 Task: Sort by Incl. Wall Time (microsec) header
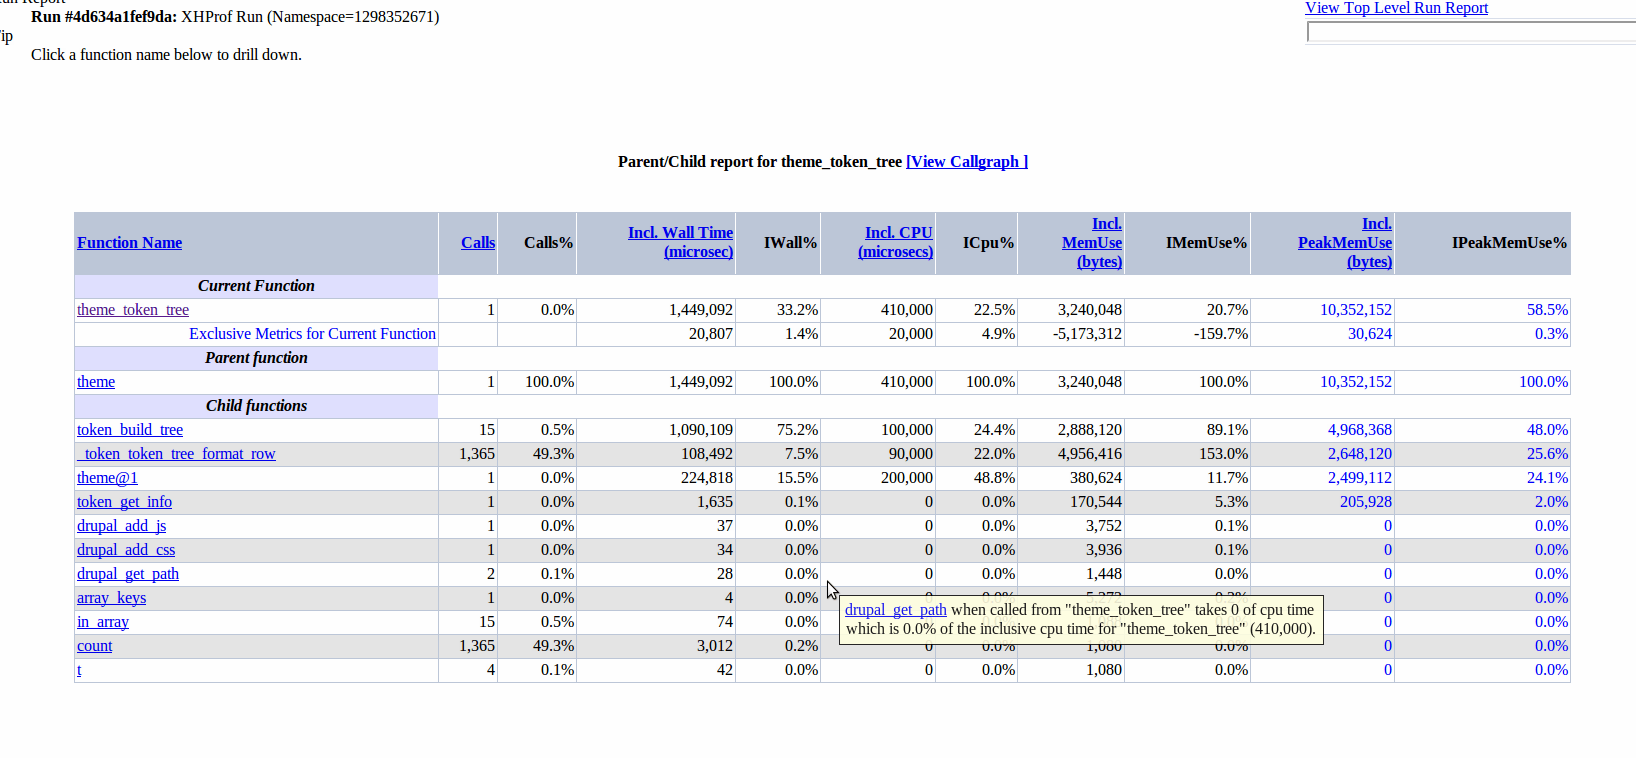tap(680, 242)
